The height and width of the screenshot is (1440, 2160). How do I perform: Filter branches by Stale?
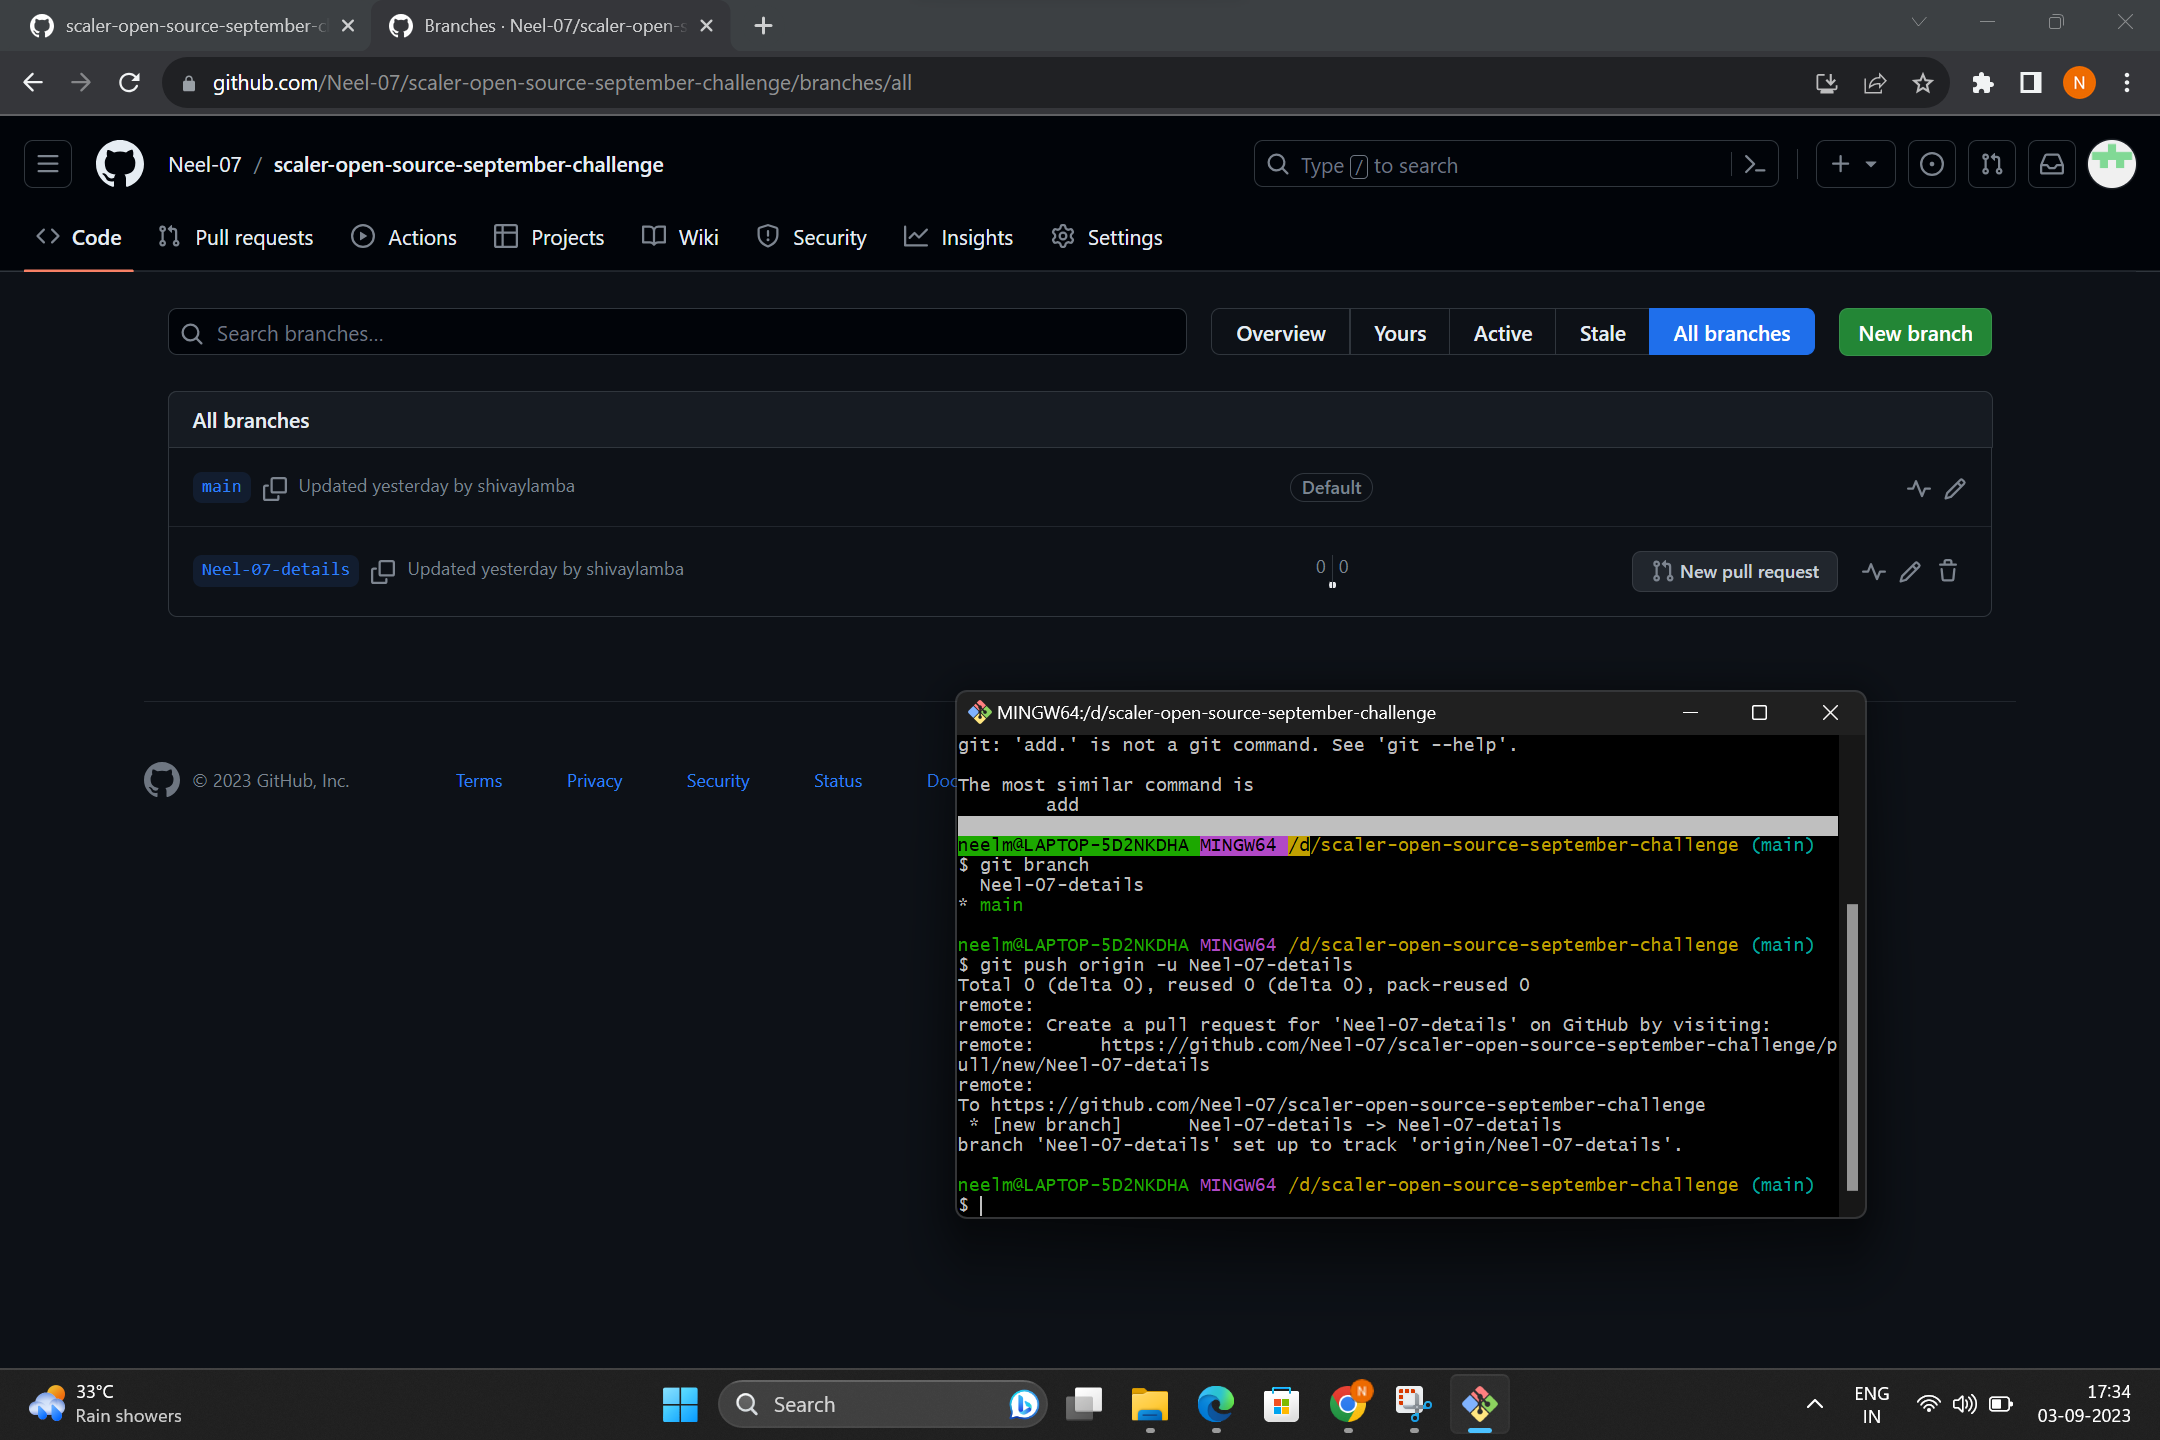coord(1601,332)
